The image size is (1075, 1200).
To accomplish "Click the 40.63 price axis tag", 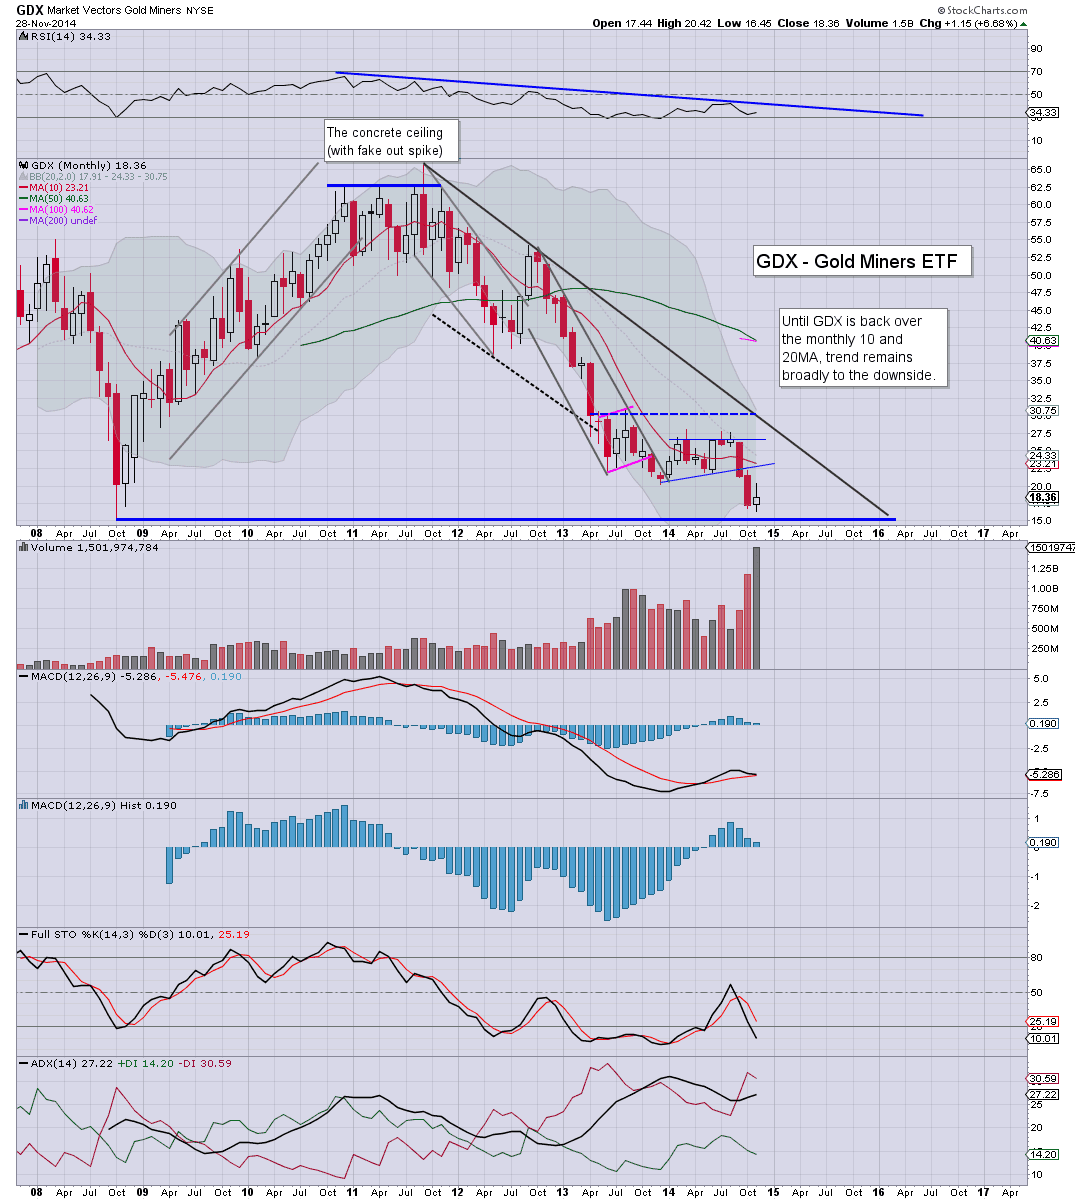I will pyautogui.click(x=1042, y=340).
